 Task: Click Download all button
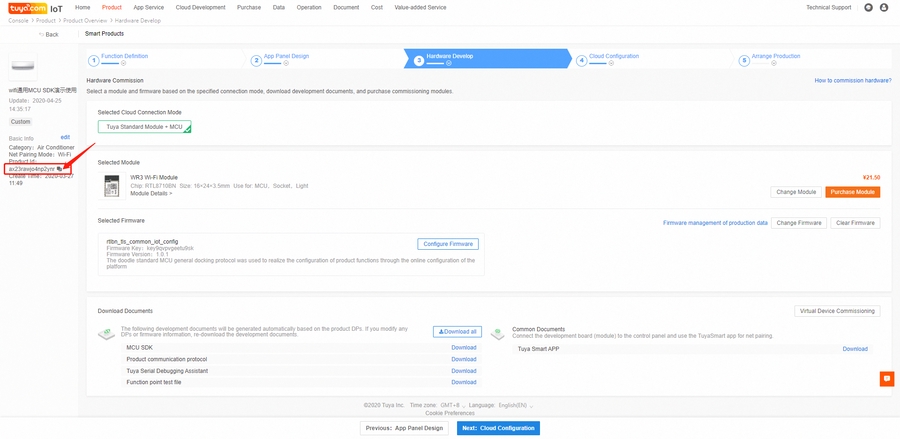pos(457,332)
